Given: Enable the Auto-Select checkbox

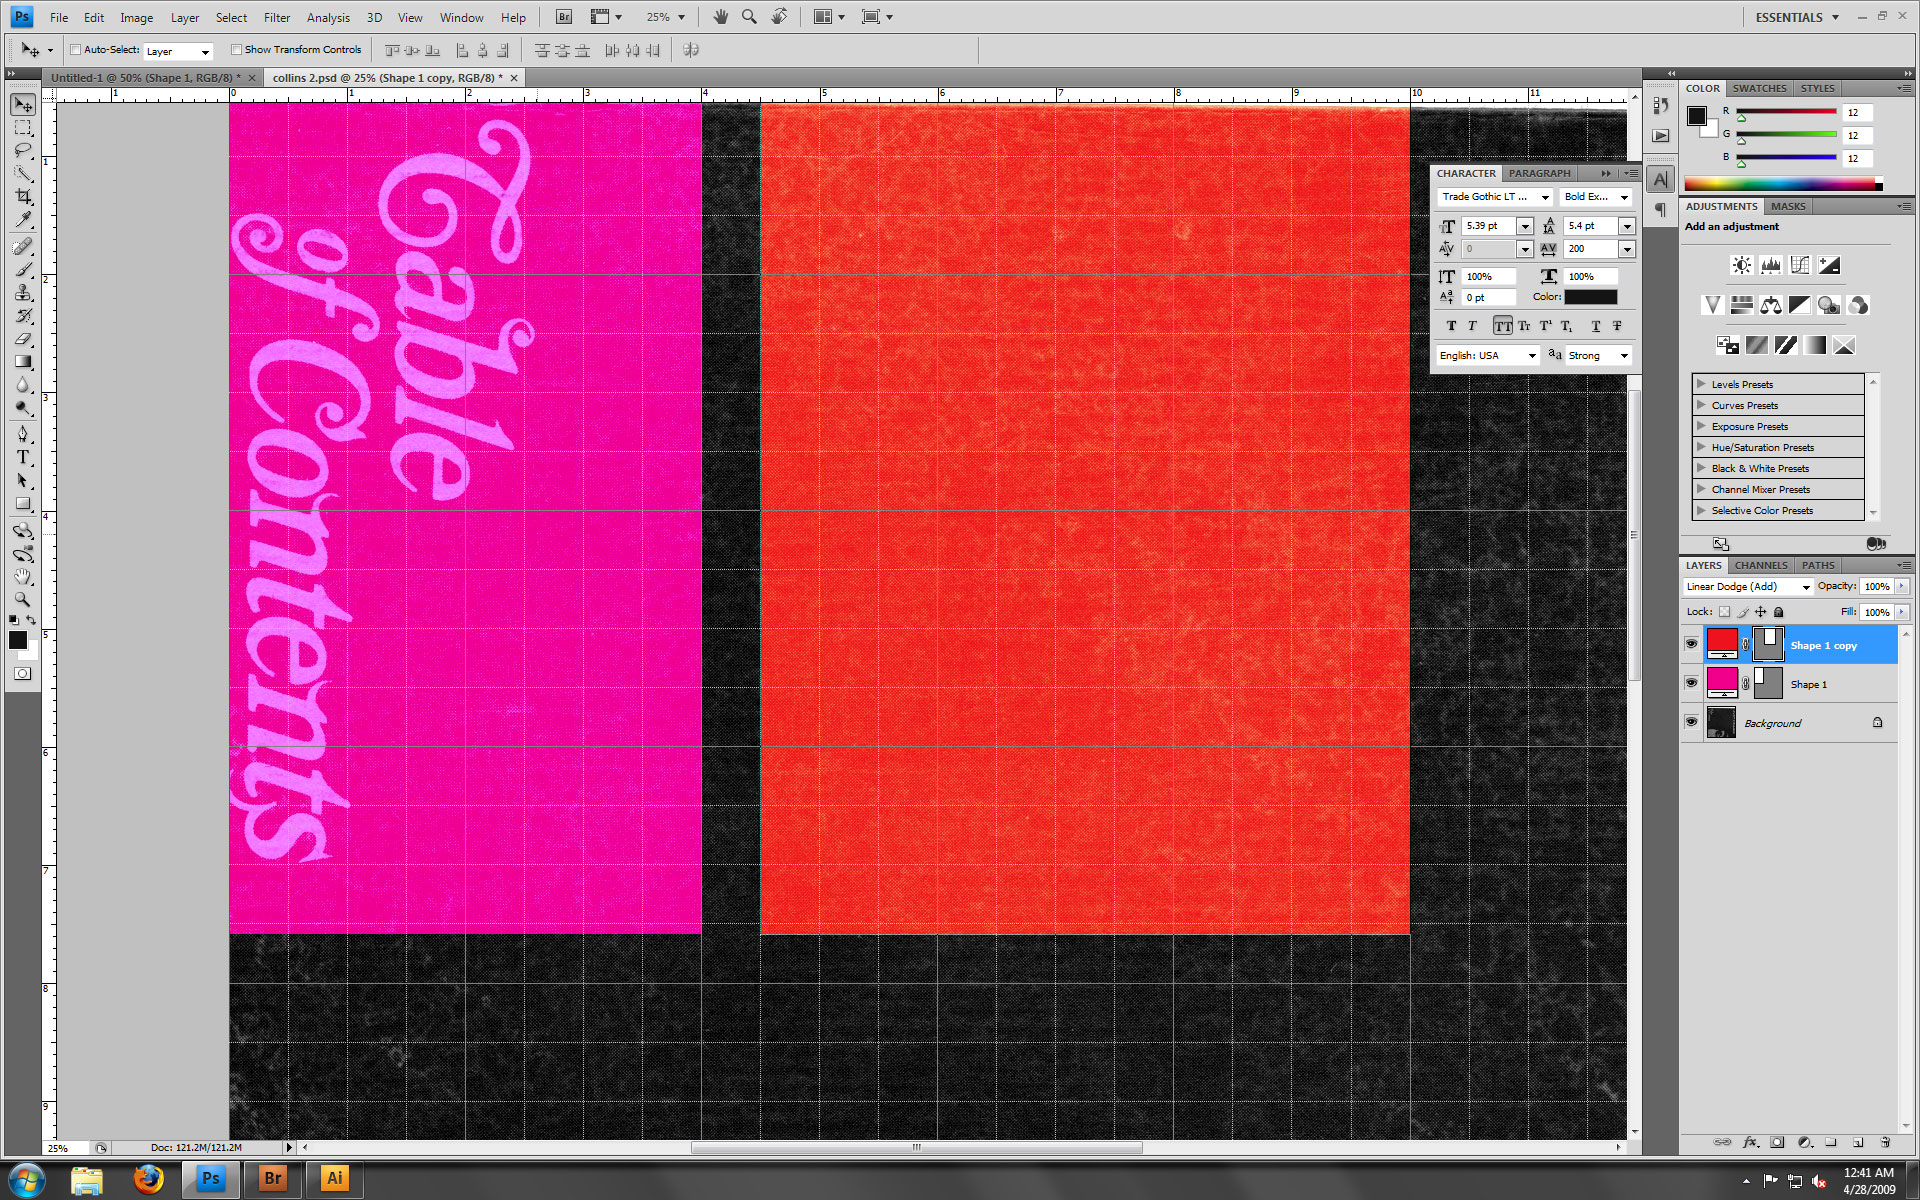Looking at the screenshot, I should (x=76, y=50).
